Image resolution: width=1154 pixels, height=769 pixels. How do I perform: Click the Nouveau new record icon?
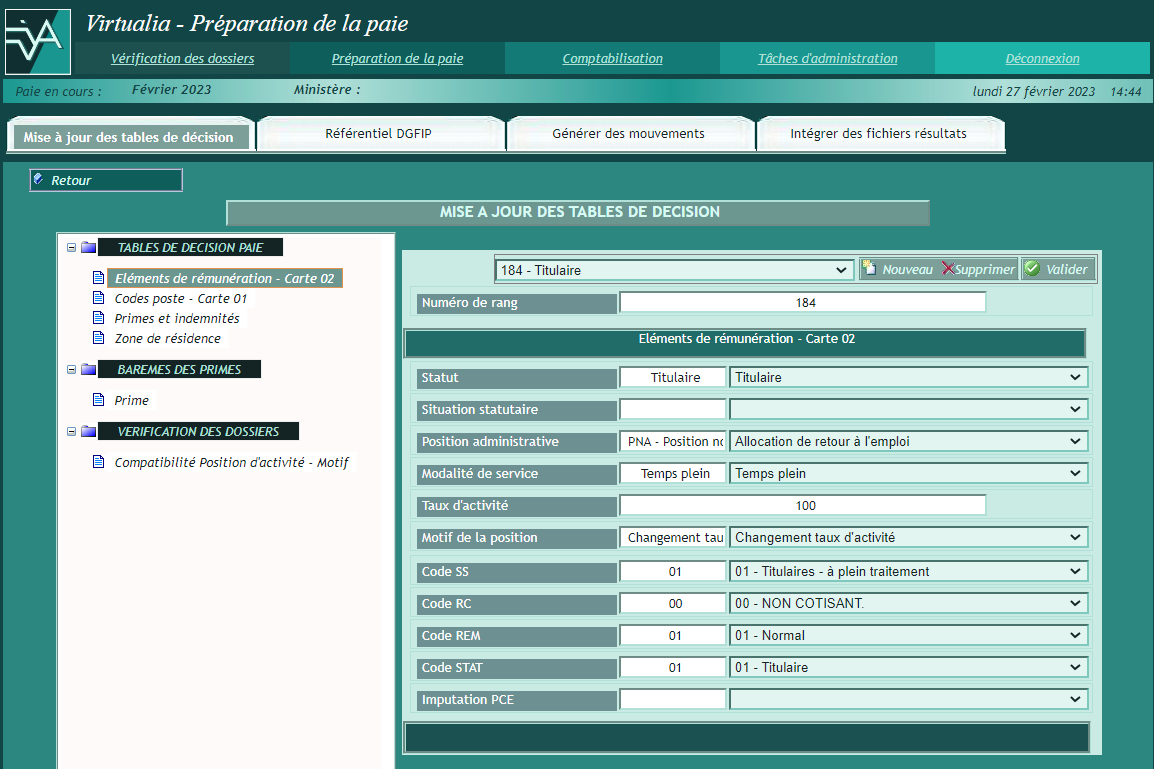(870, 269)
